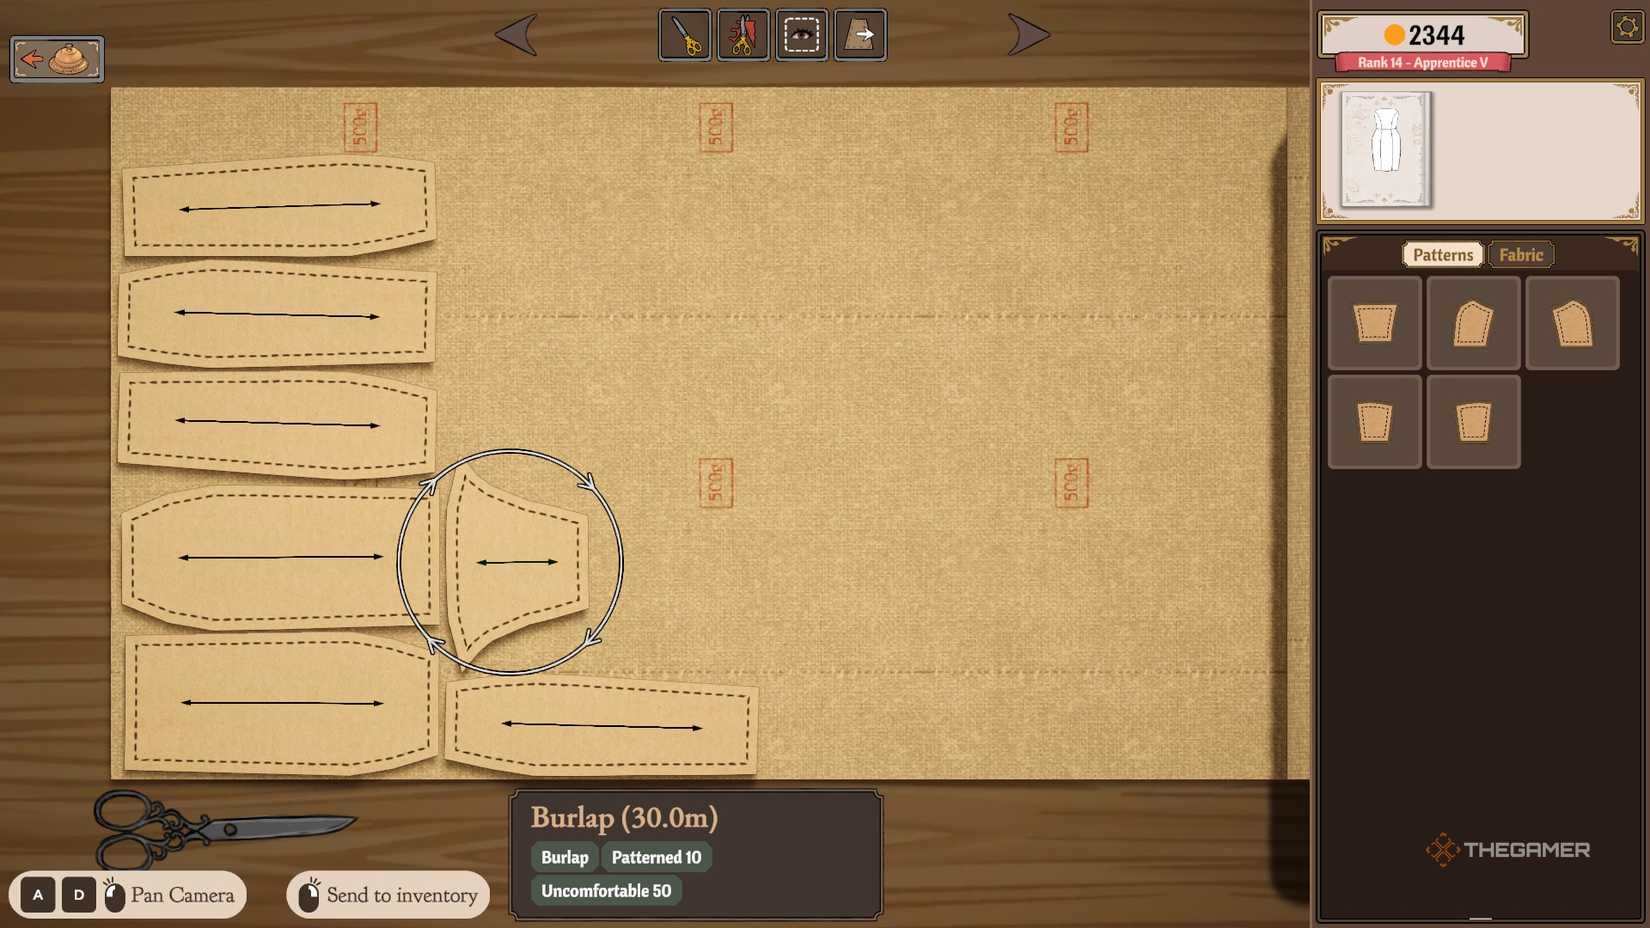Pick the third pattern slot in top row
Screen dimensions: 1650x928
pyautogui.click(x=1573, y=323)
